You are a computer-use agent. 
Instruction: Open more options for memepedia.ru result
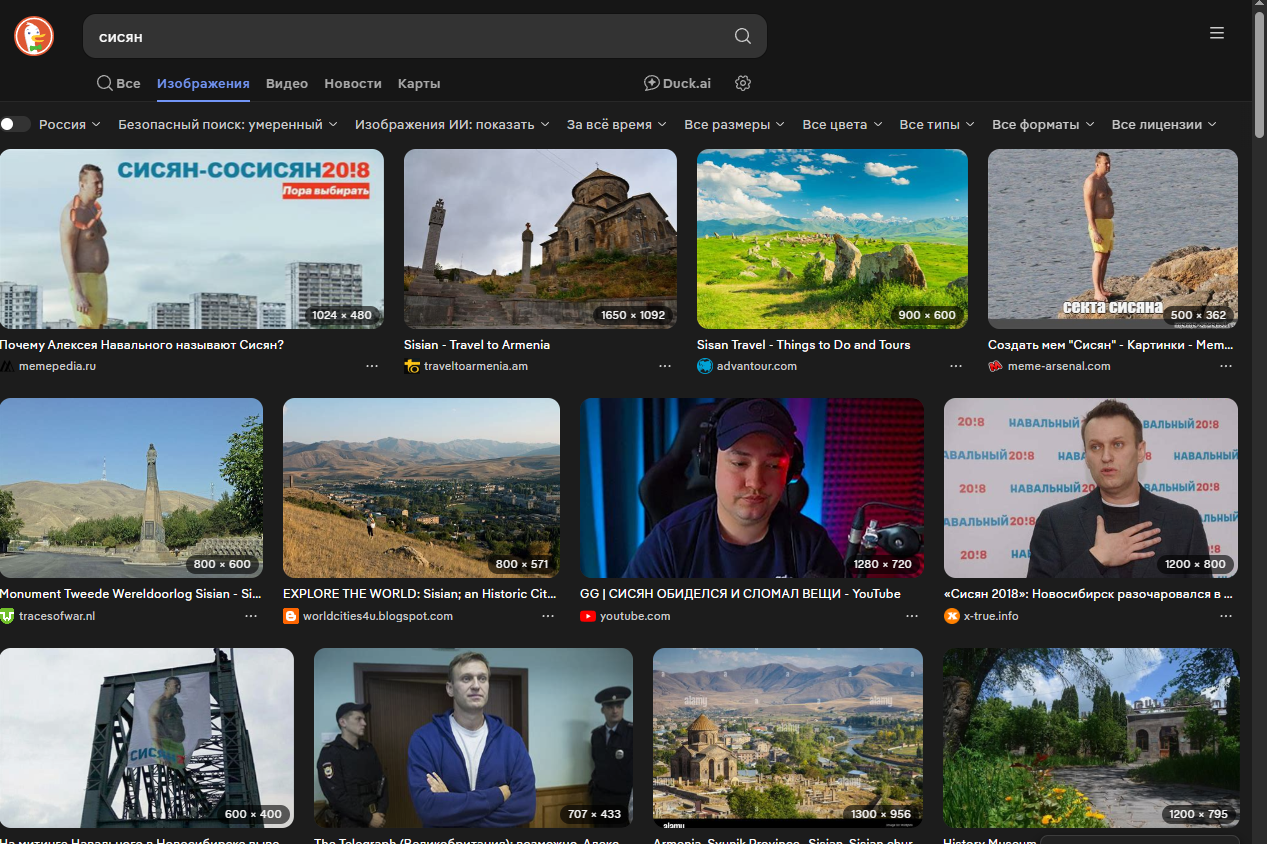372,366
